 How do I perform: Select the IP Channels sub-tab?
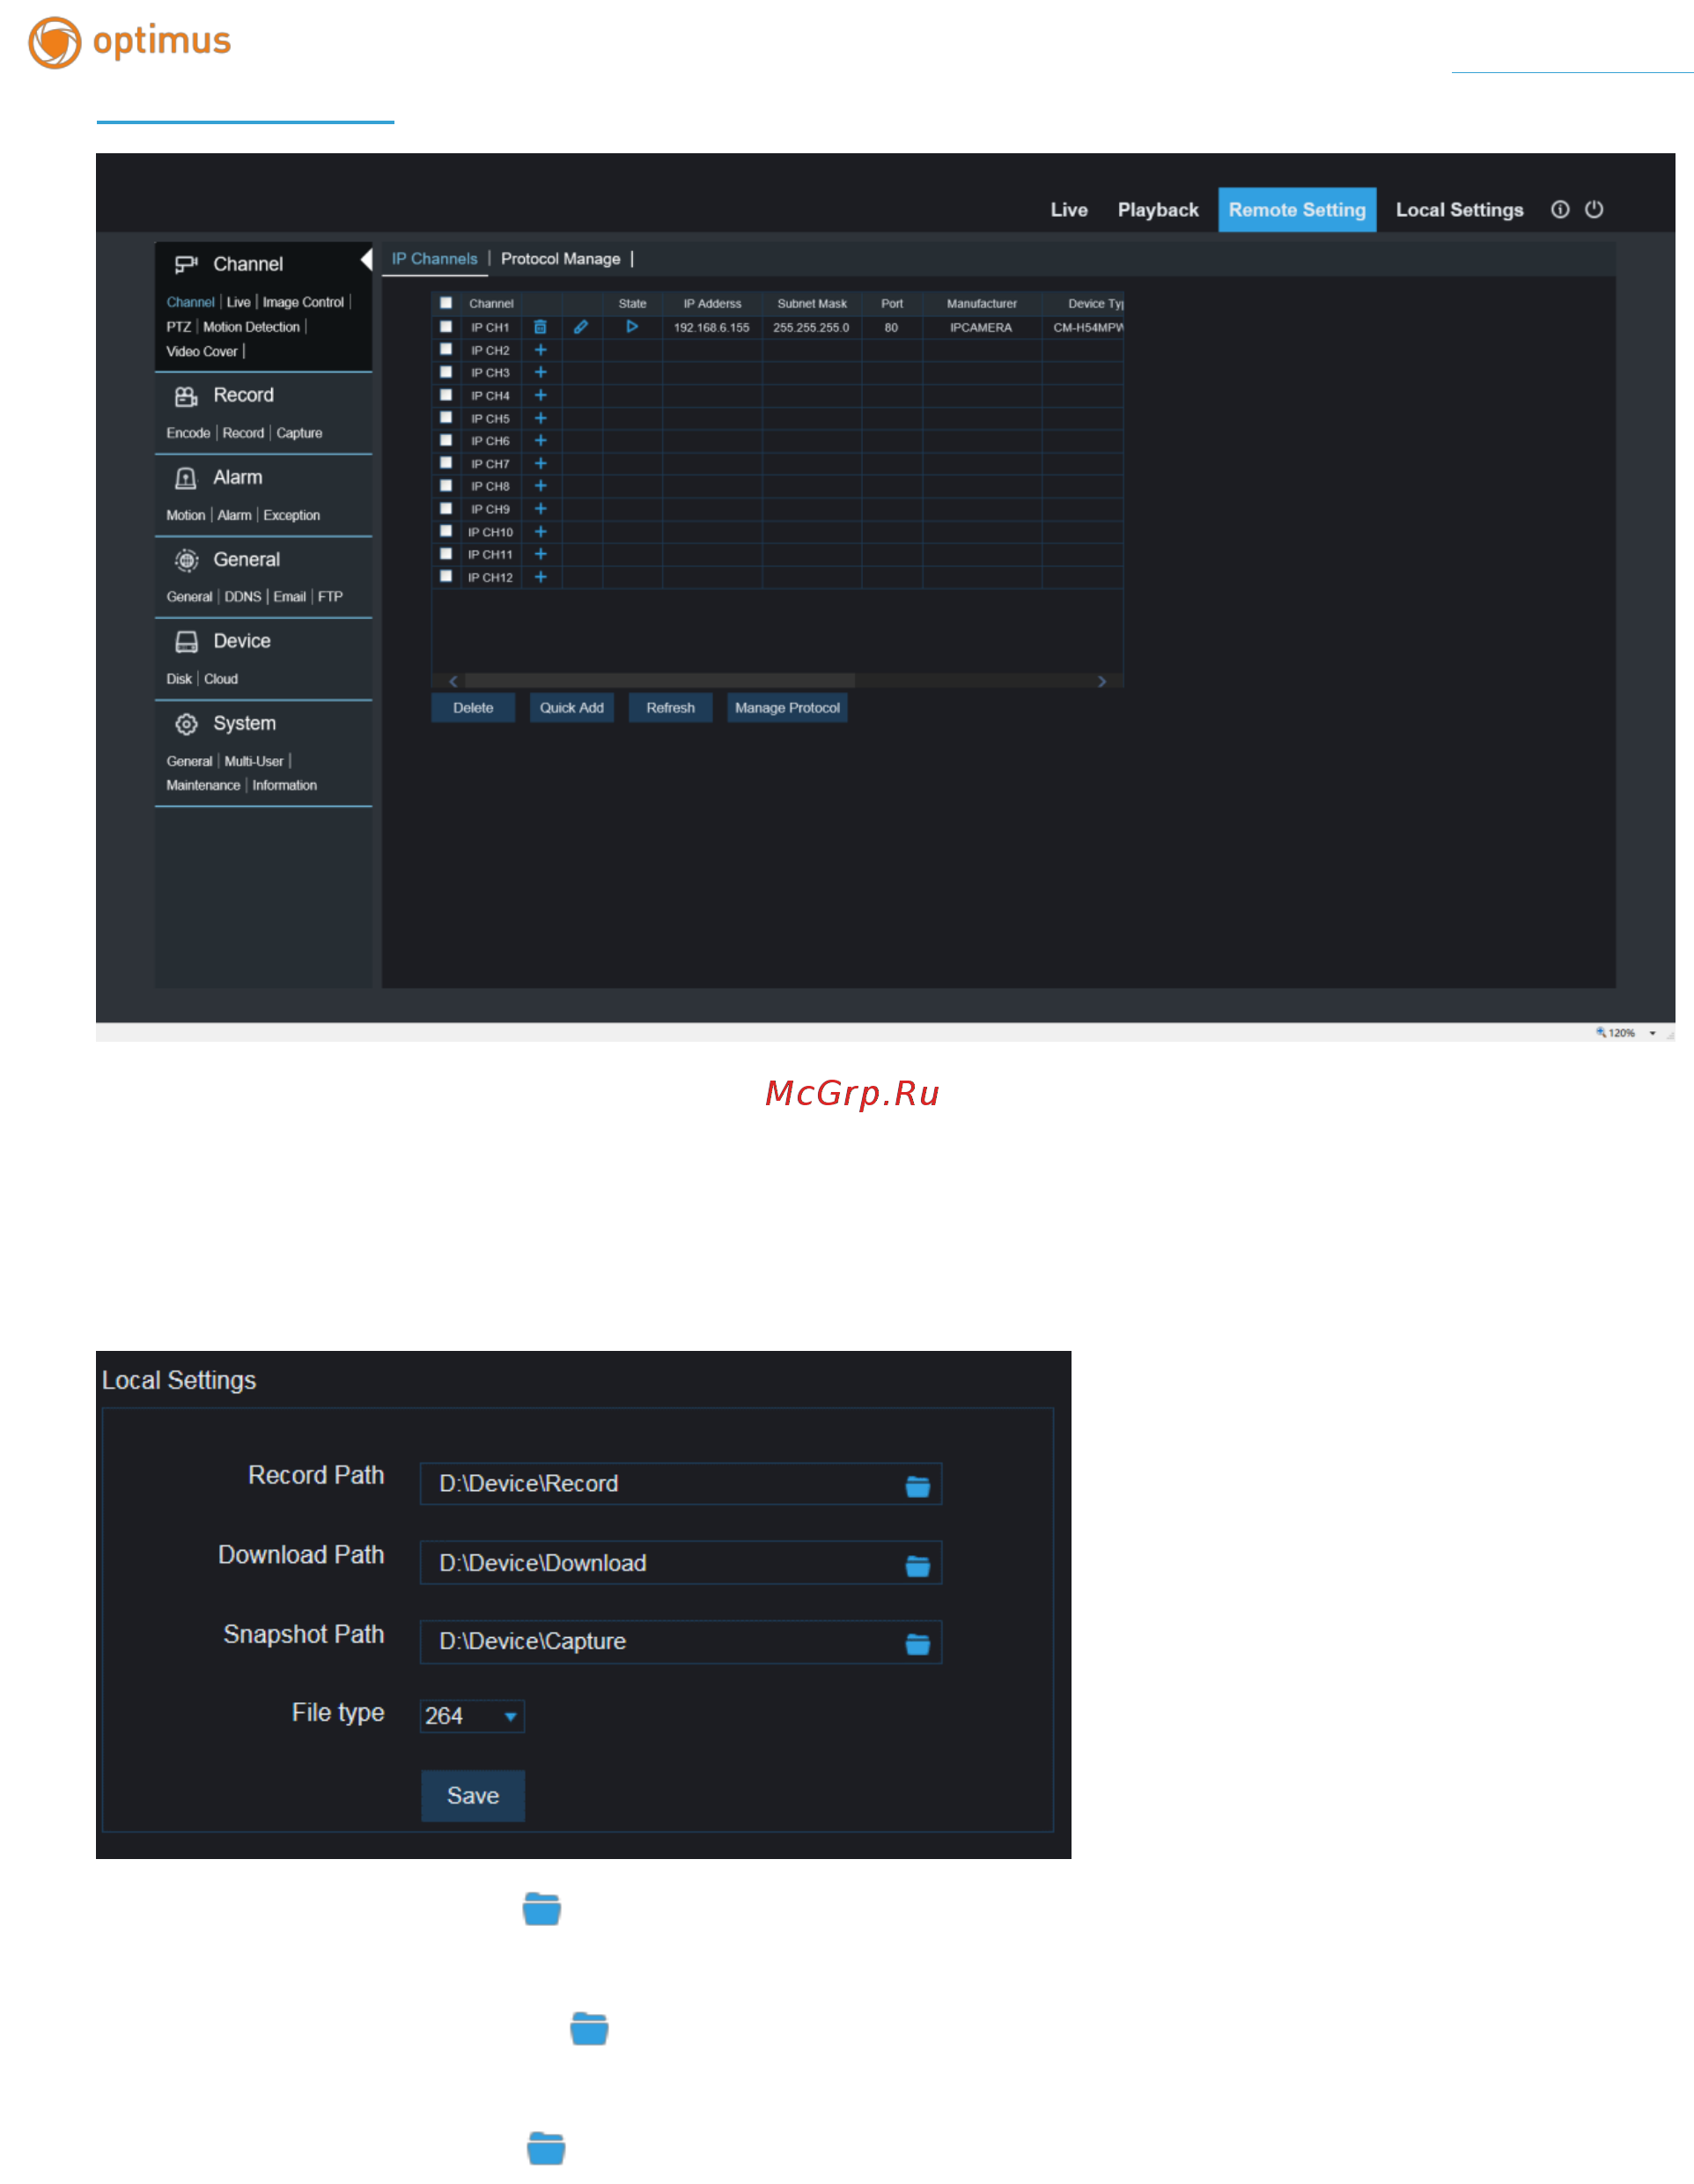coord(434,259)
